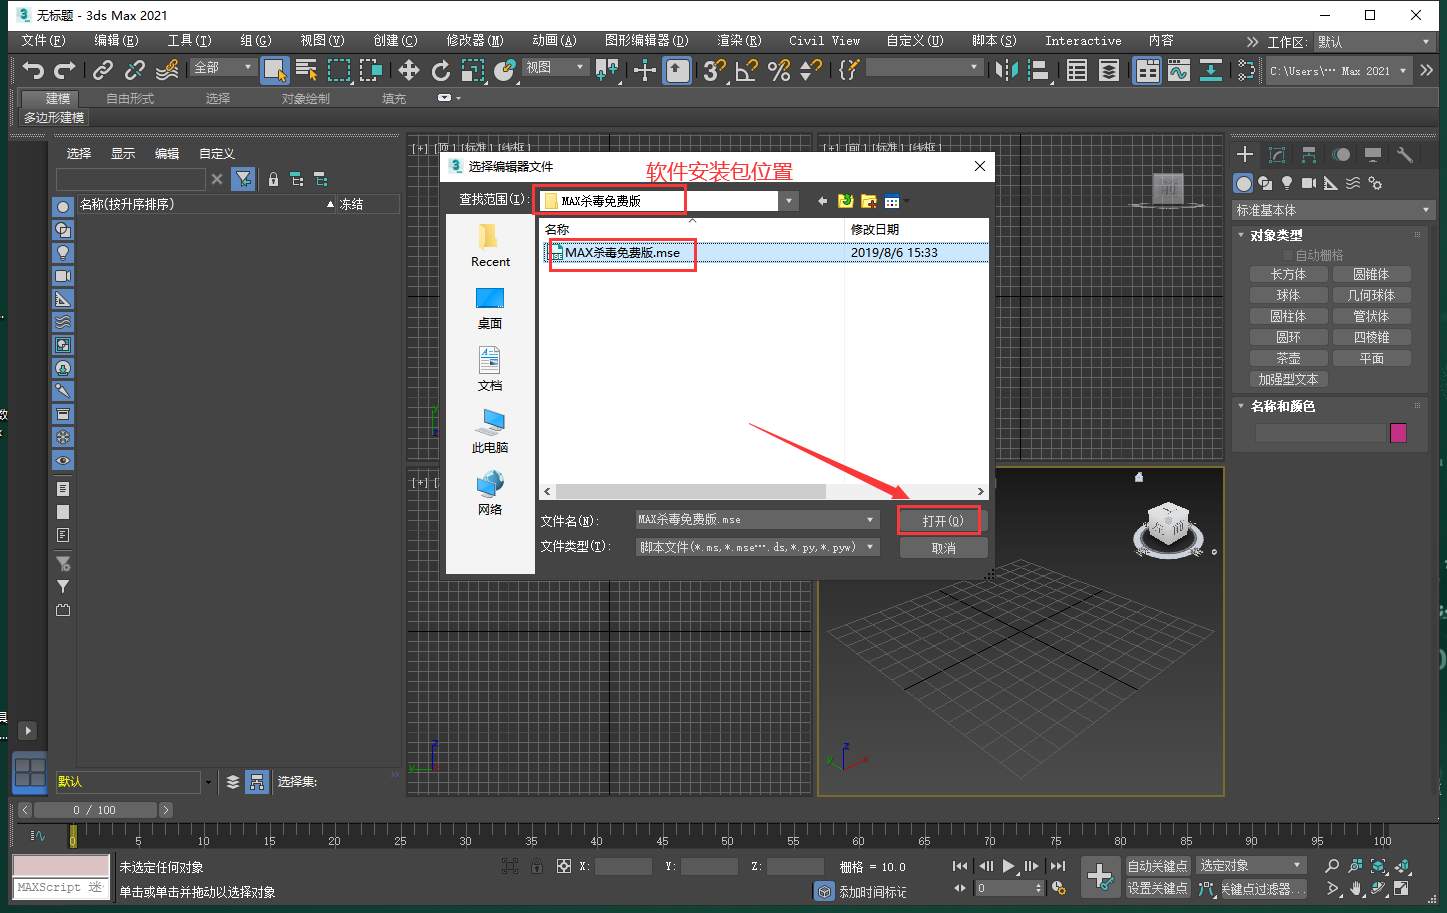This screenshot has height=913, width=1447.
Task: Expand the 查找范围 folder dropdown
Action: pos(789,201)
